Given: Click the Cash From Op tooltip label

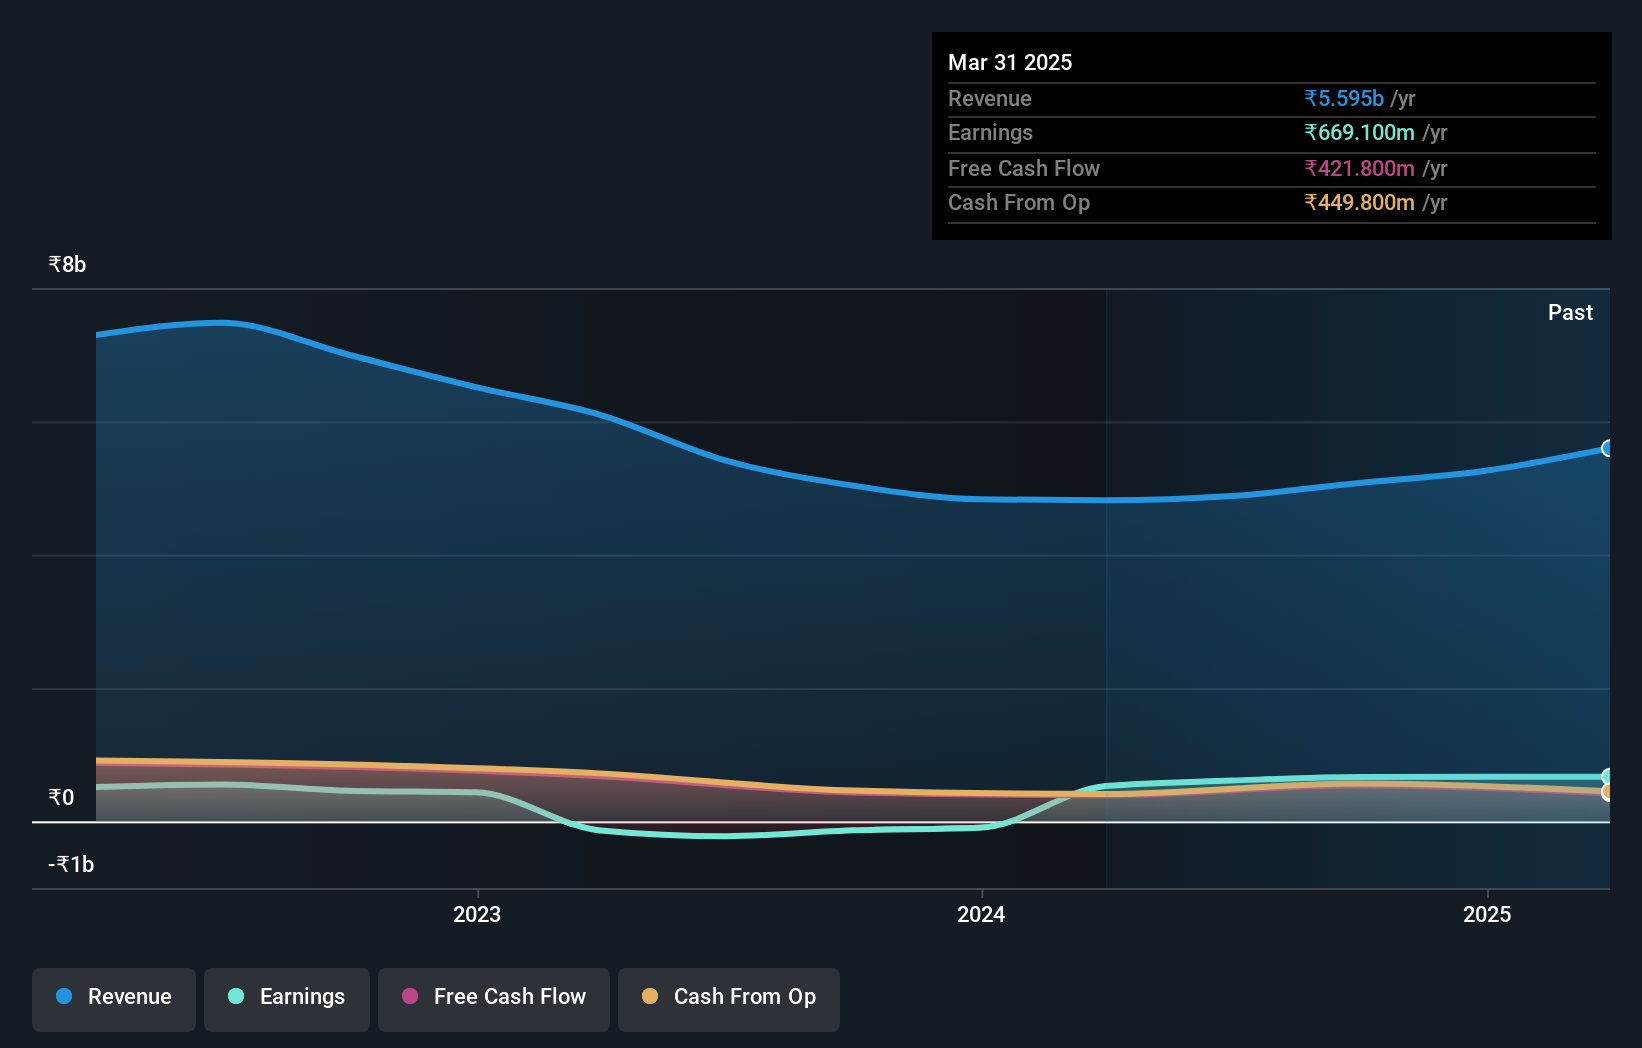Looking at the screenshot, I should click(x=1019, y=202).
